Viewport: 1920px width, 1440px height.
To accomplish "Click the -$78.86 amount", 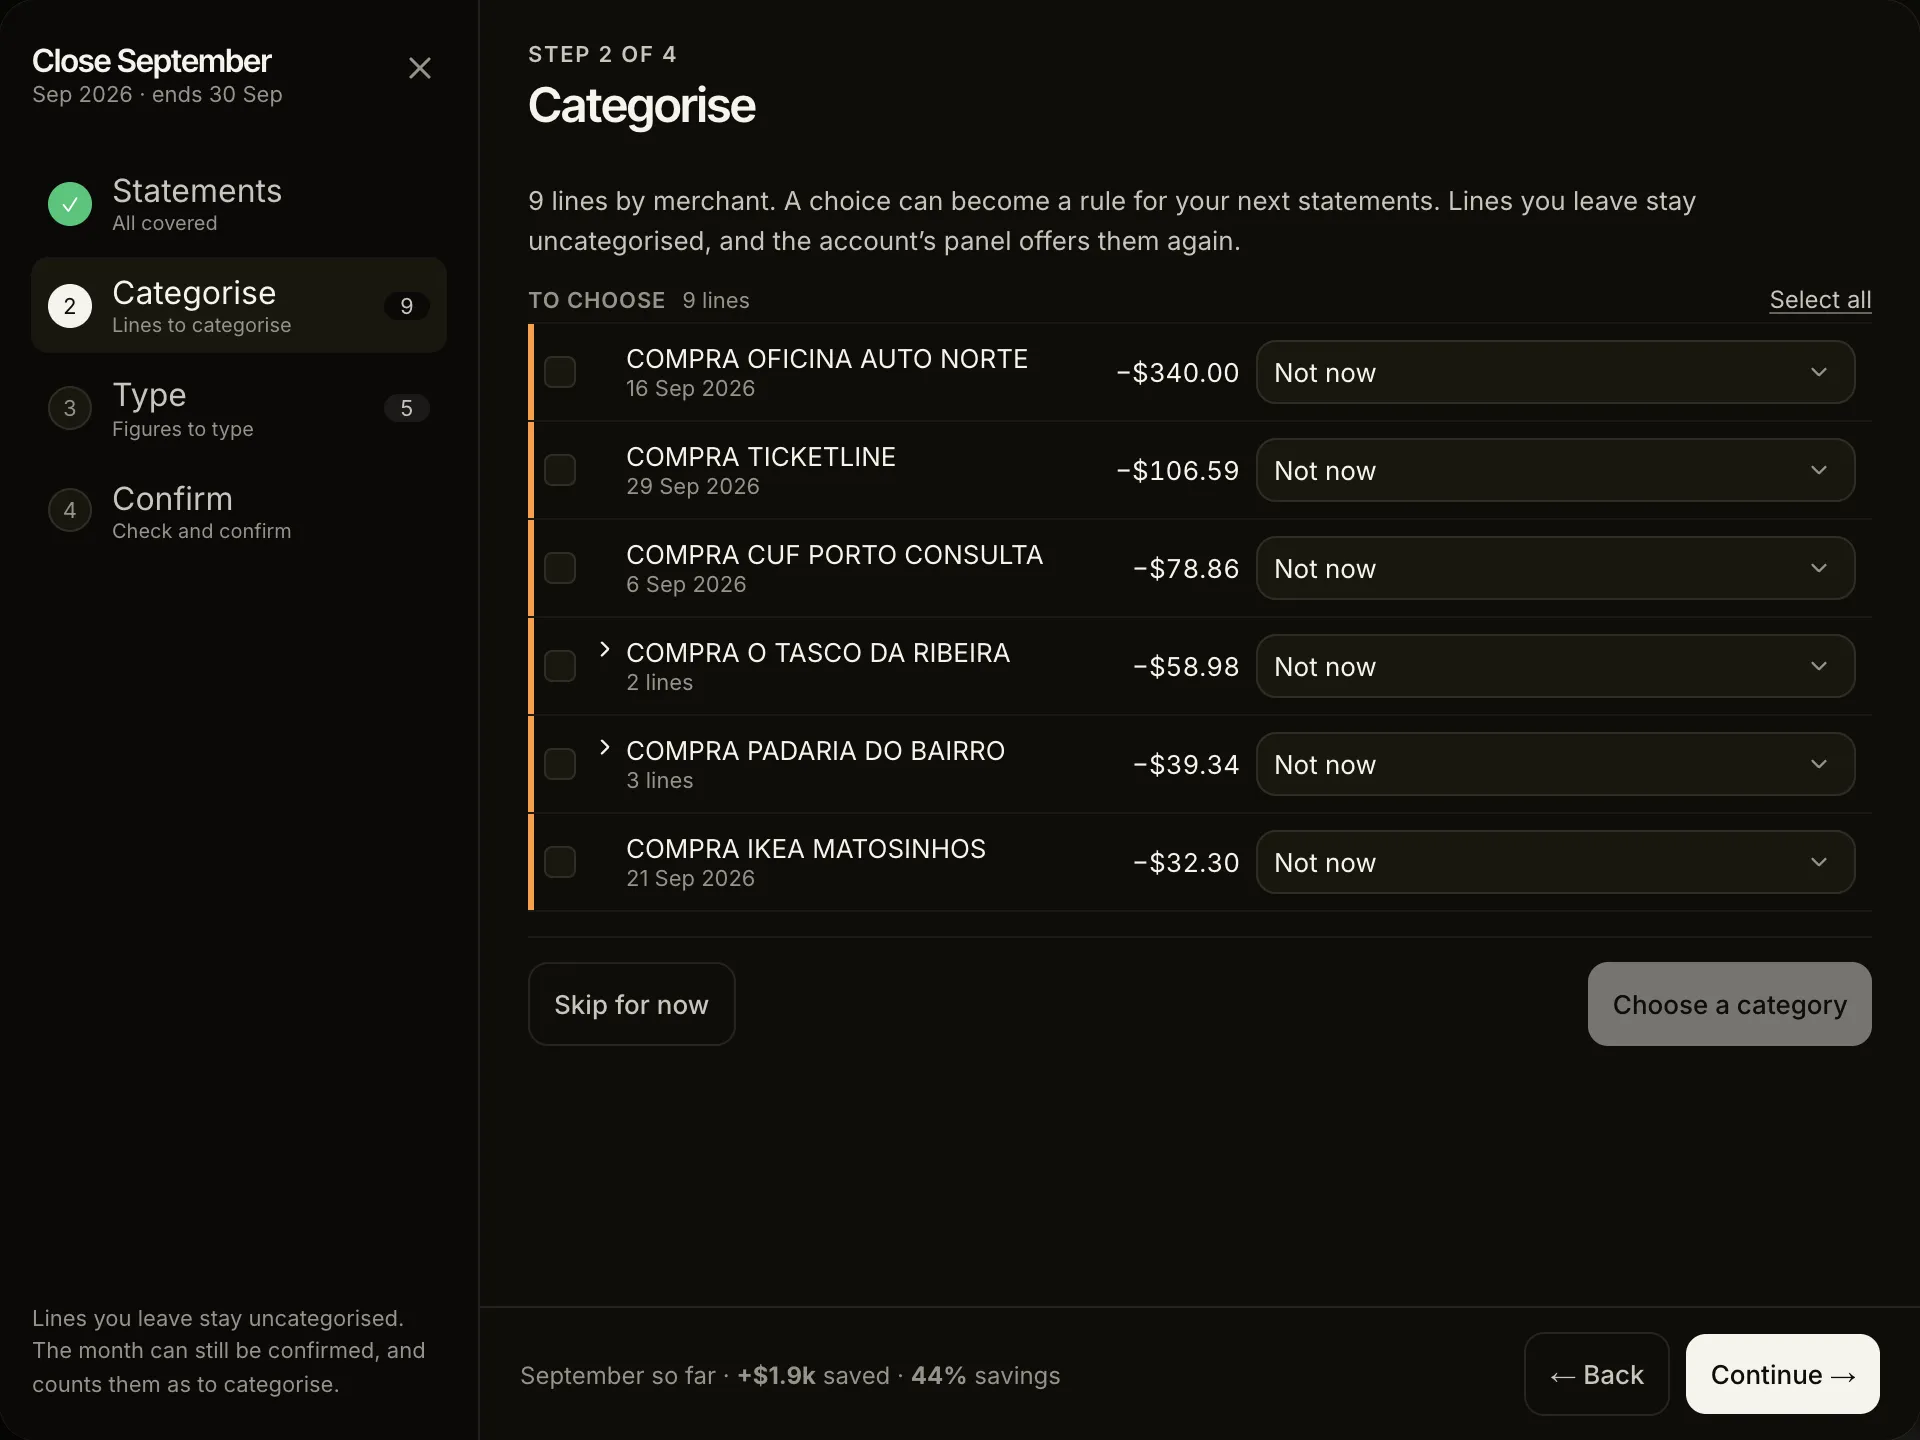I will (1186, 568).
